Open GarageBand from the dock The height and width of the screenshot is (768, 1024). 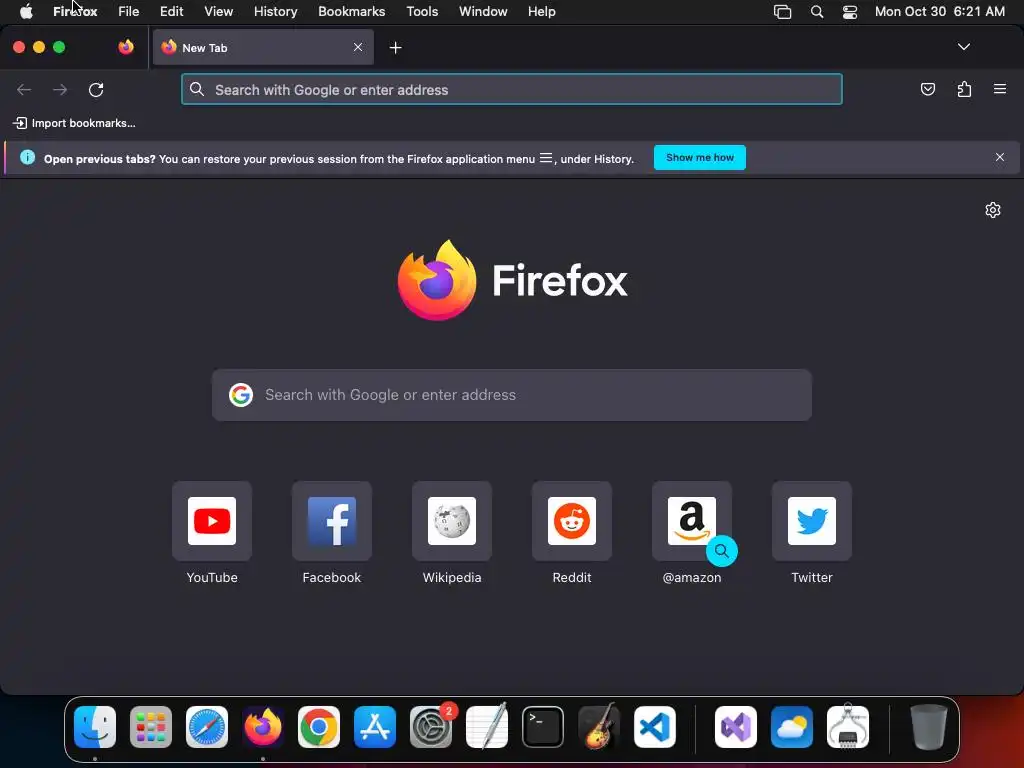599,727
